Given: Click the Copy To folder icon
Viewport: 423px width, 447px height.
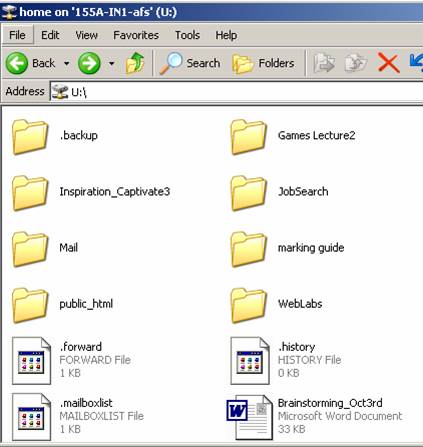Looking at the screenshot, I should click(356, 63).
